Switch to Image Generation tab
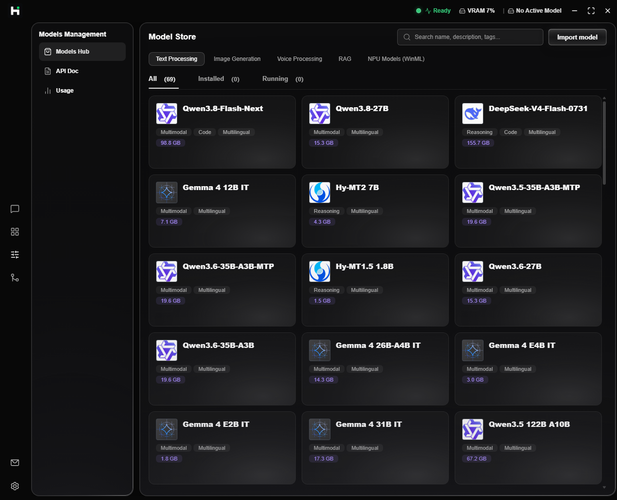The image size is (617, 500). pos(237,59)
